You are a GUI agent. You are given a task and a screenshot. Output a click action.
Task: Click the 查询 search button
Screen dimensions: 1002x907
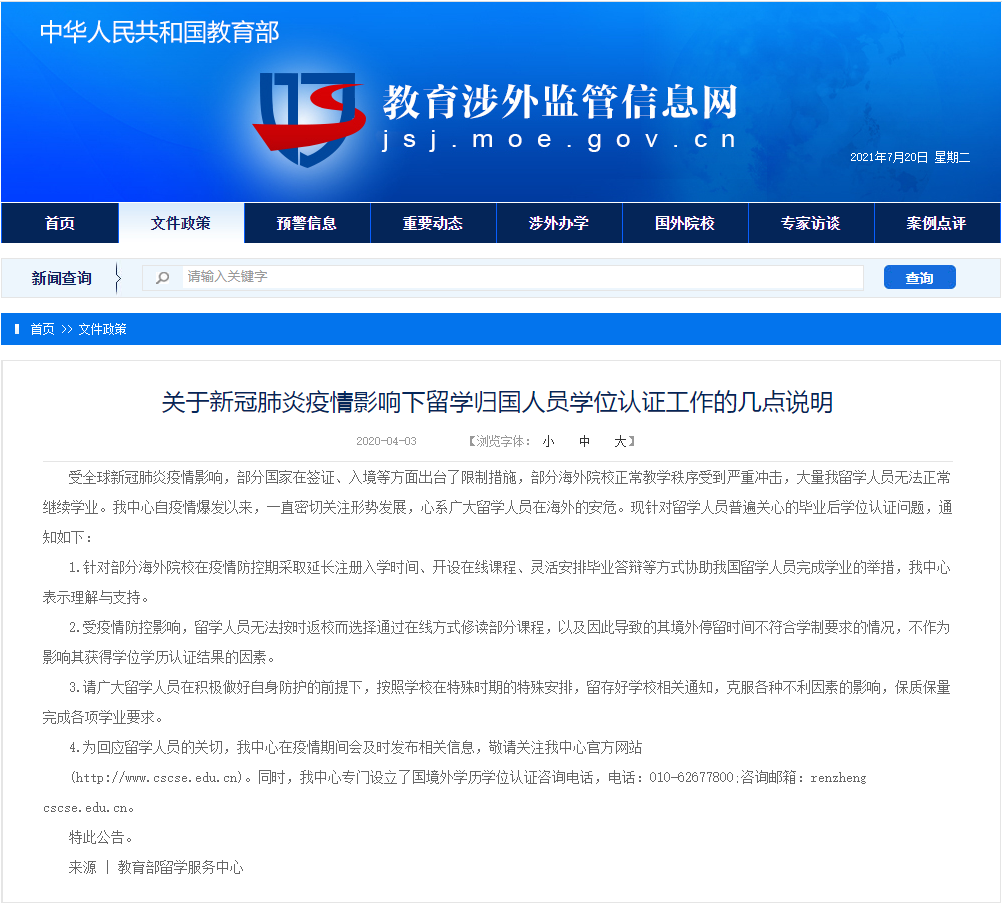point(919,277)
